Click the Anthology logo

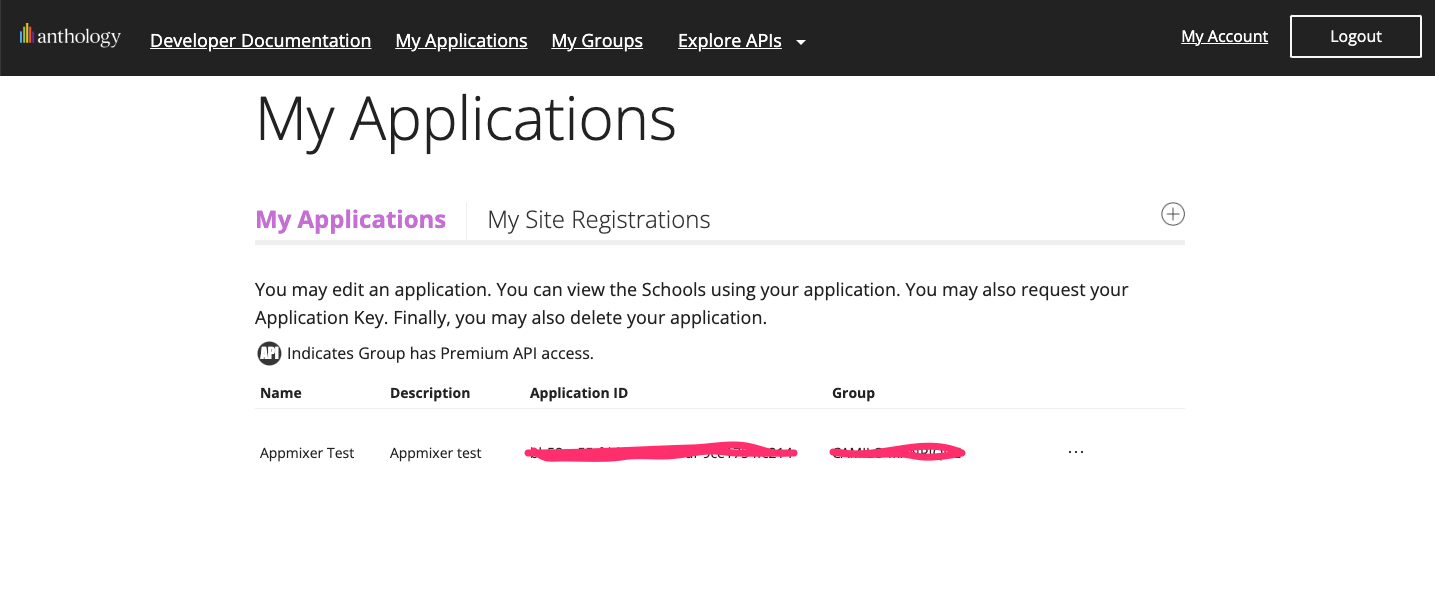70,37
